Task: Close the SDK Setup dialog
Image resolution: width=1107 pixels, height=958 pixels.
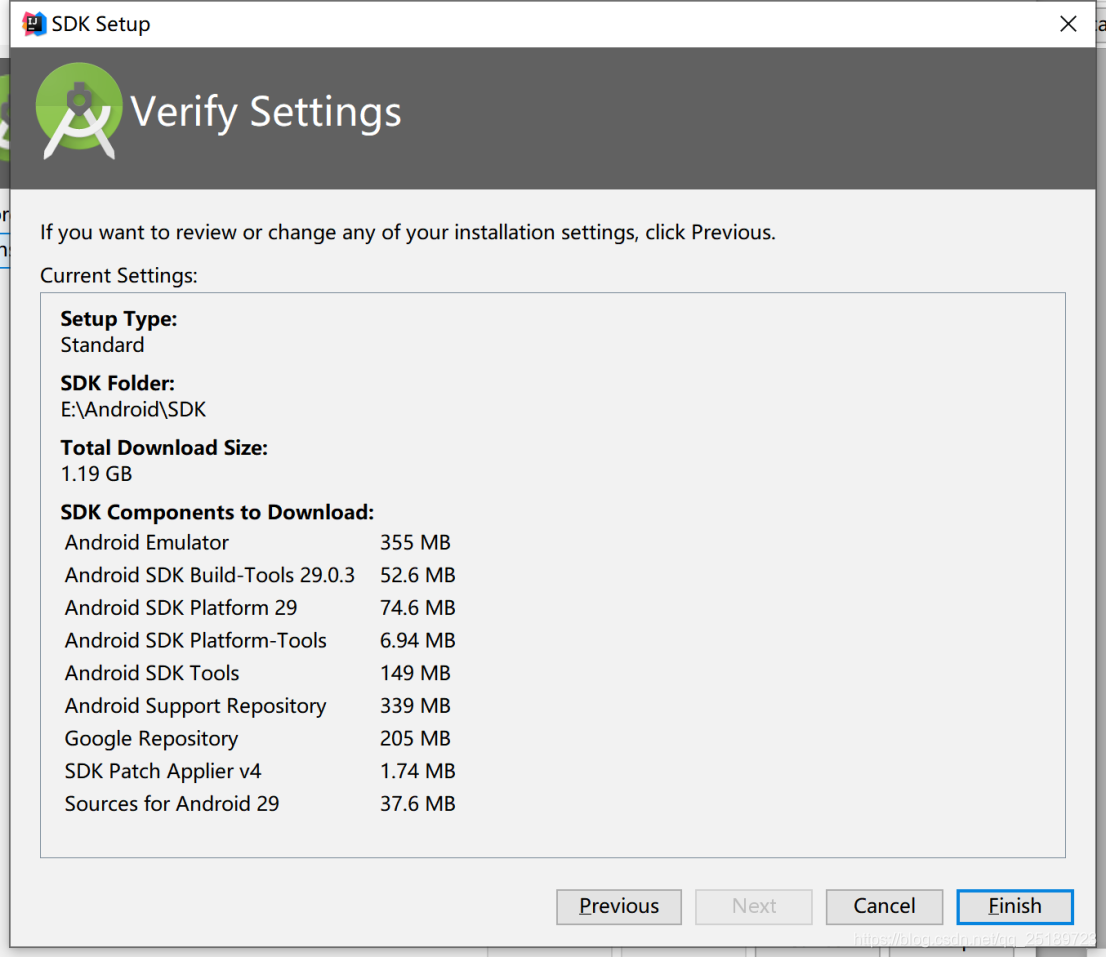Action: (x=1067, y=24)
